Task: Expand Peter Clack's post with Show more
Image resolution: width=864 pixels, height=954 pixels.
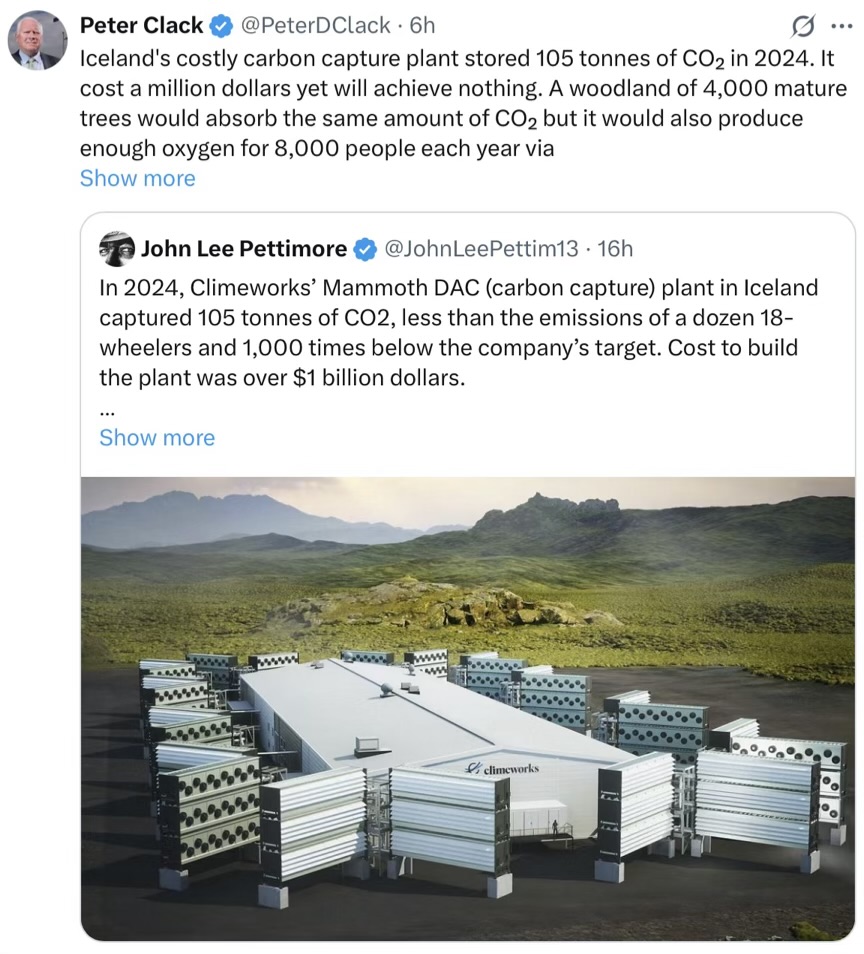Action: [138, 178]
